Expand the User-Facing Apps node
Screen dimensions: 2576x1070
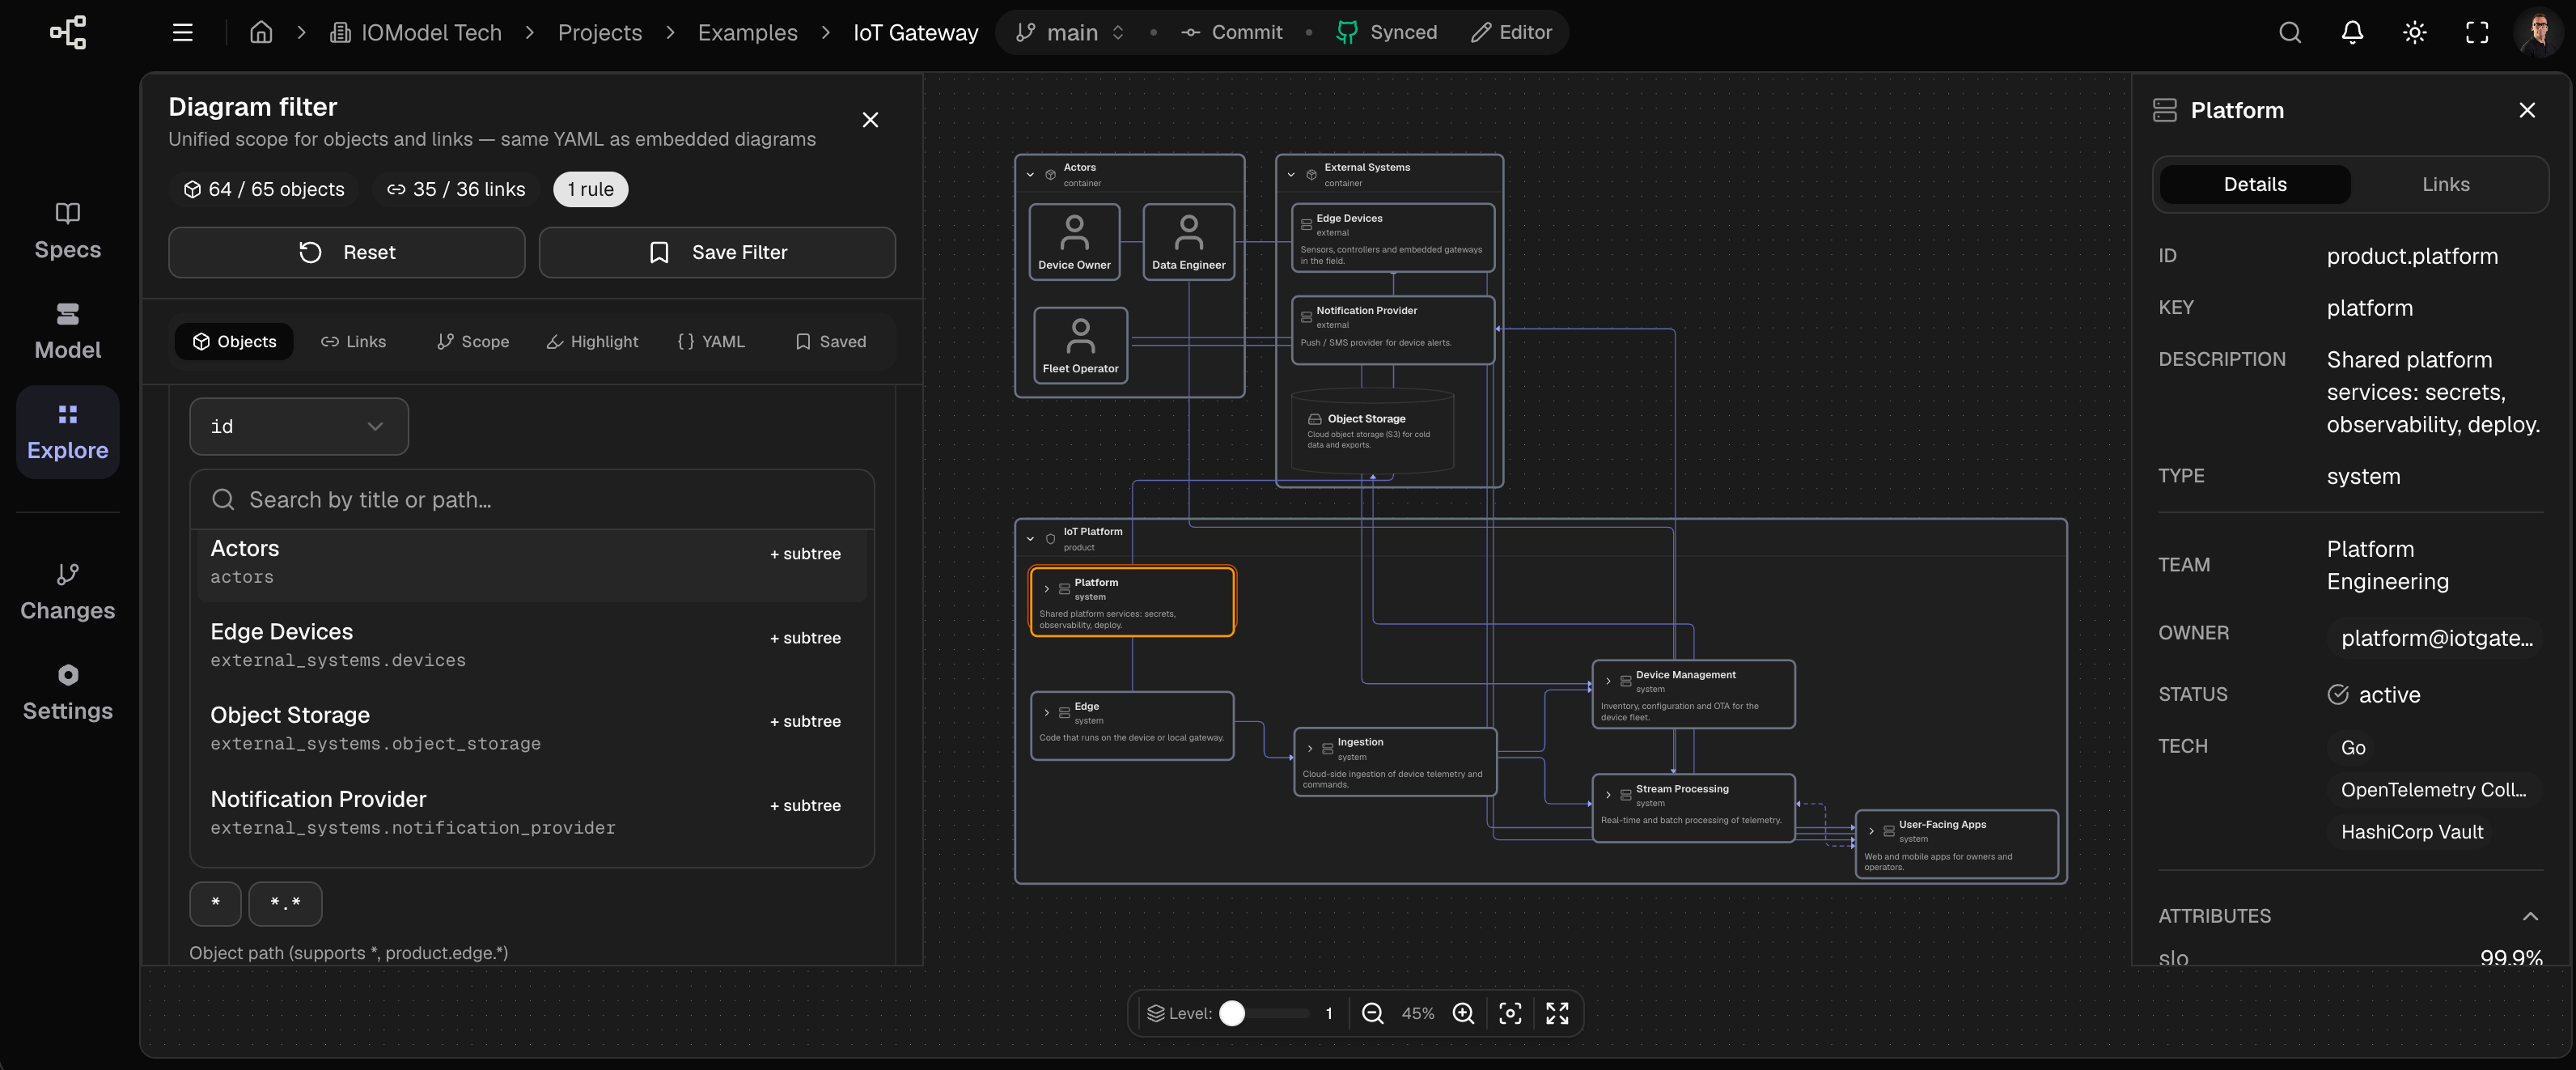[x=1871, y=831]
